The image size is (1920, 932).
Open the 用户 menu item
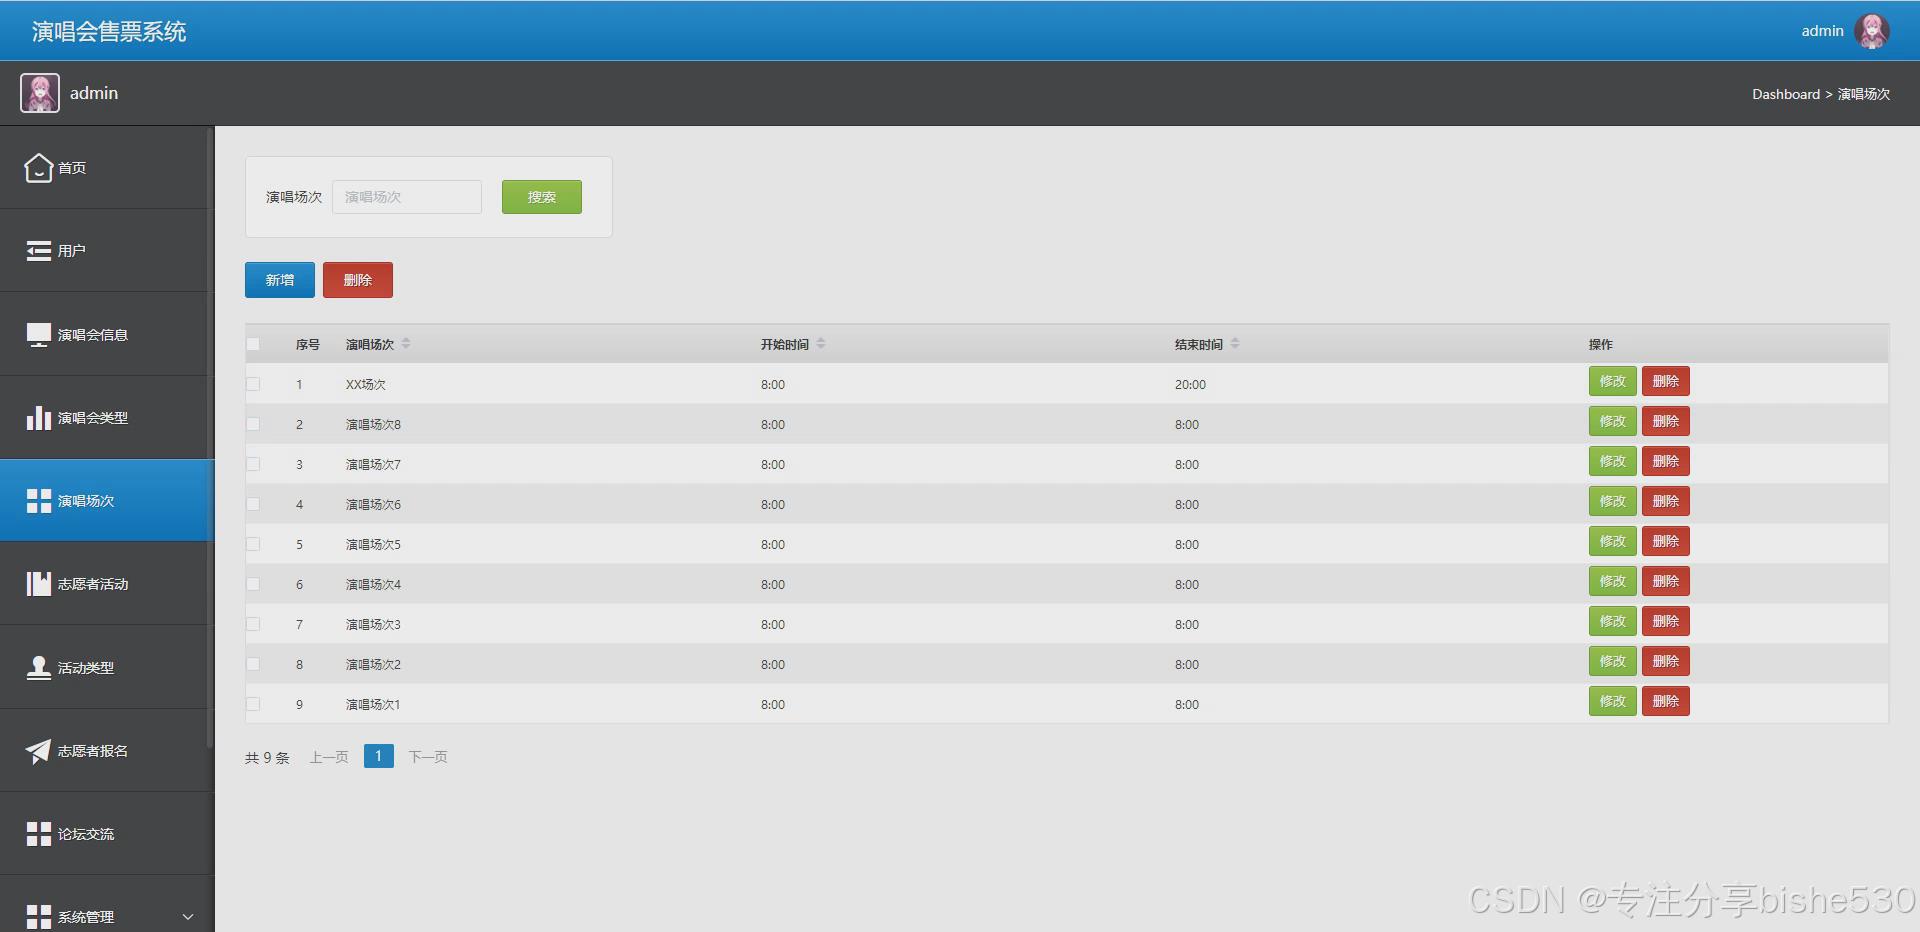tap(107, 251)
